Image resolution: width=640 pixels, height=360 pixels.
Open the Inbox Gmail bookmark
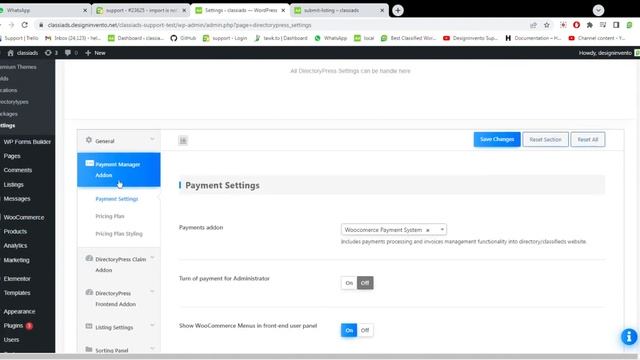point(73,38)
